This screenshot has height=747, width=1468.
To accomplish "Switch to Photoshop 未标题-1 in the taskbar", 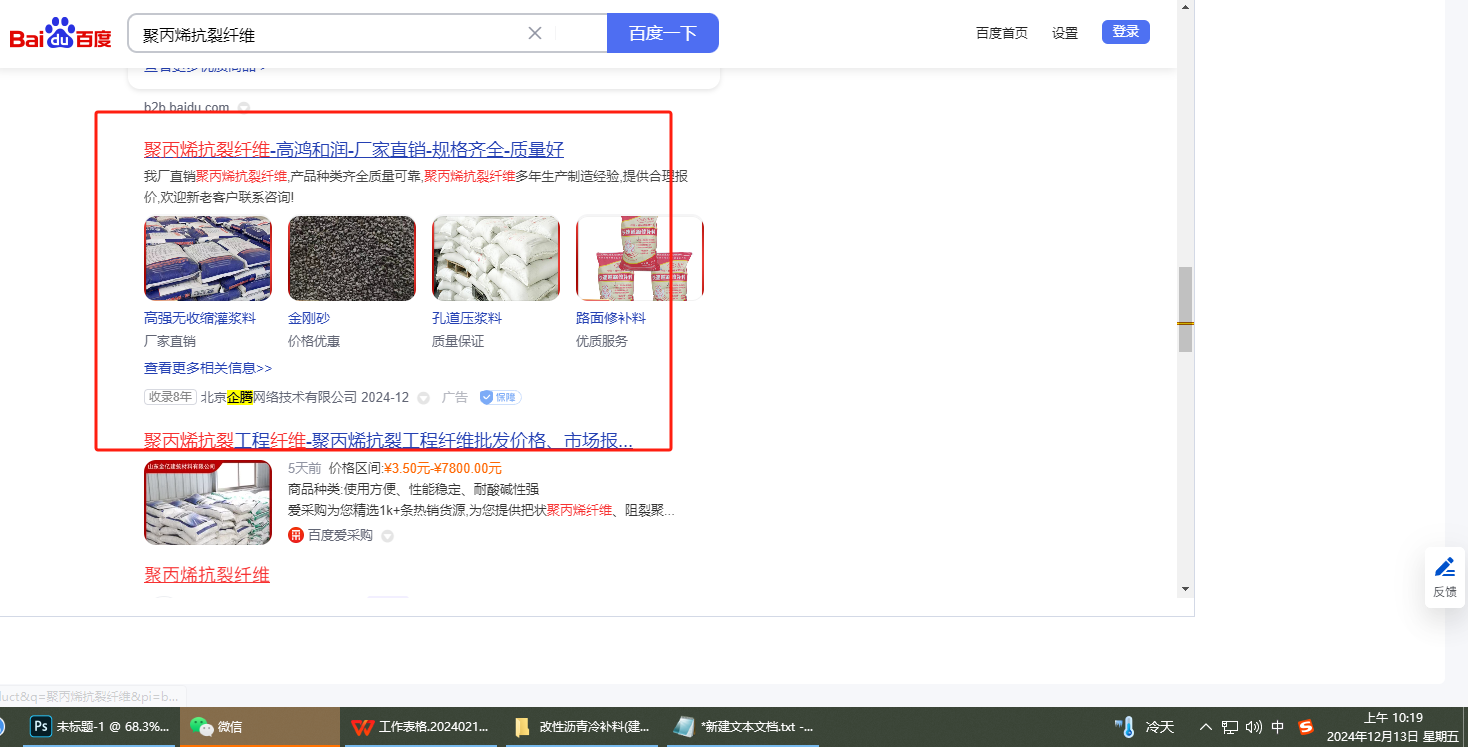I will point(100,727).
